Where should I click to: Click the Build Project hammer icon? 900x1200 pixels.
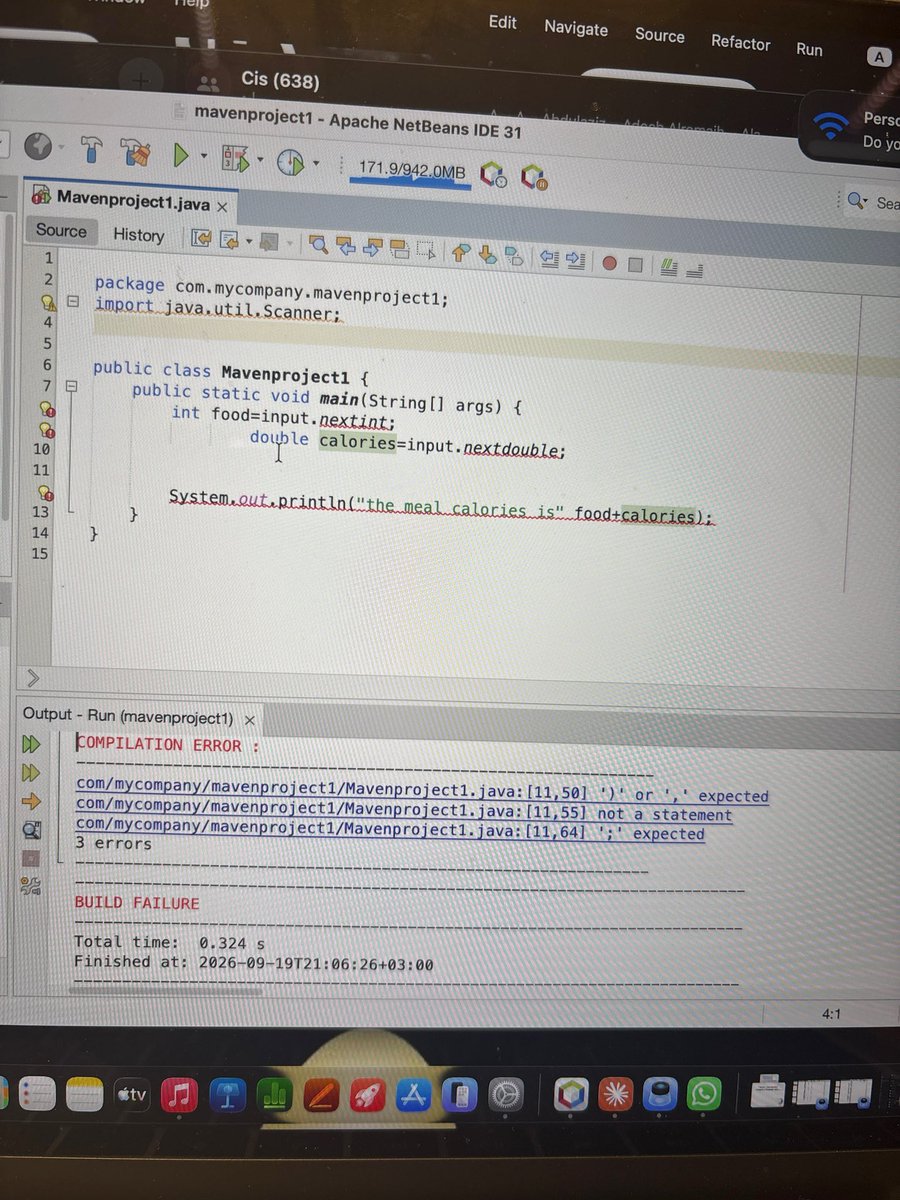(x=91, y=150)
